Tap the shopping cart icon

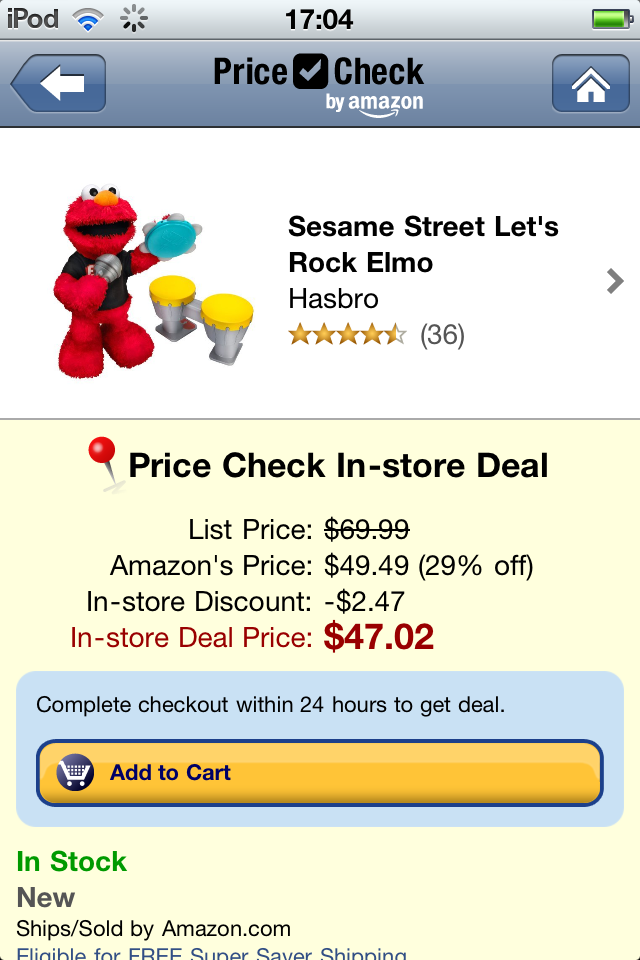[76, 773]
